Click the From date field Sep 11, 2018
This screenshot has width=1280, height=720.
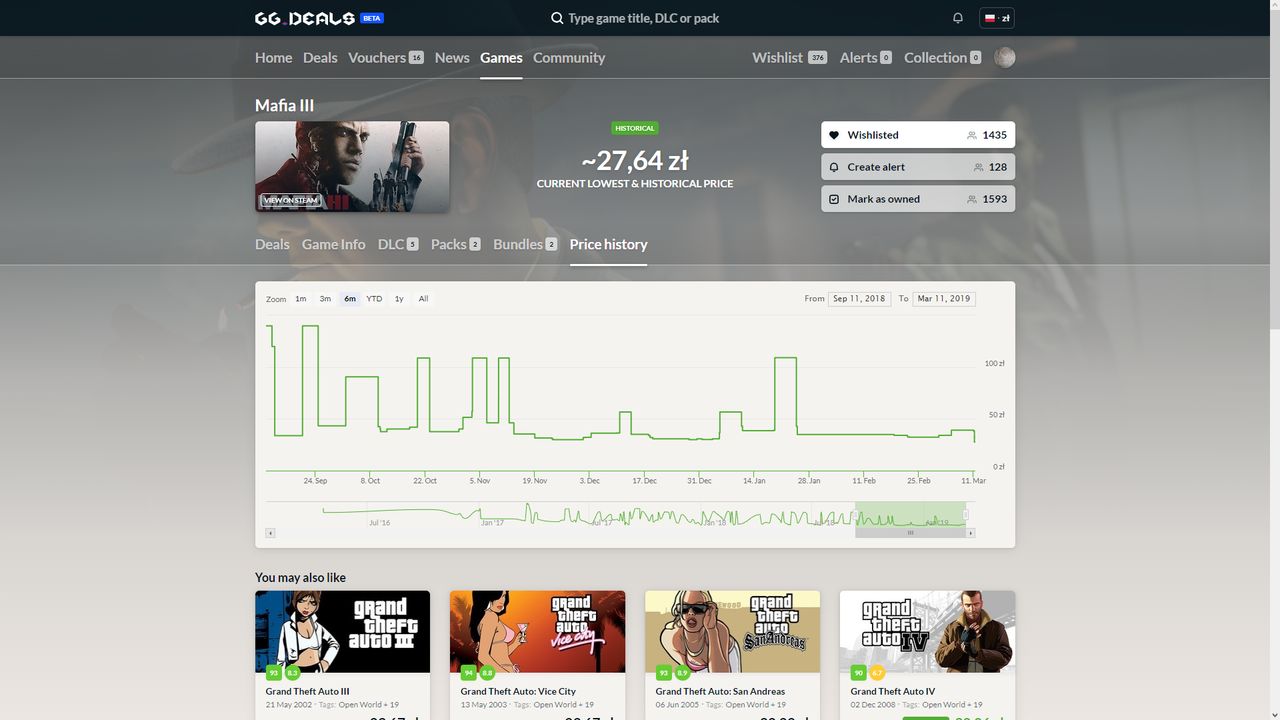point(859,299)
